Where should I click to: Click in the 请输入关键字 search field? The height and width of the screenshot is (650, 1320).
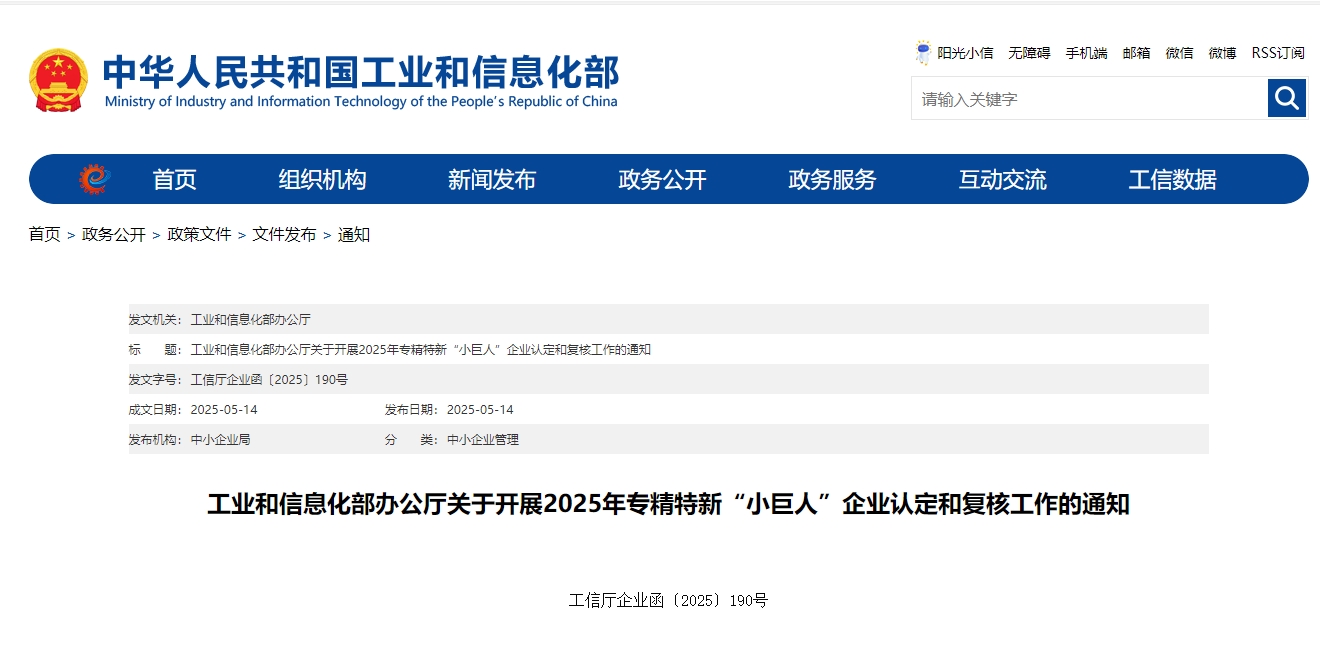tap(1088, 99)
